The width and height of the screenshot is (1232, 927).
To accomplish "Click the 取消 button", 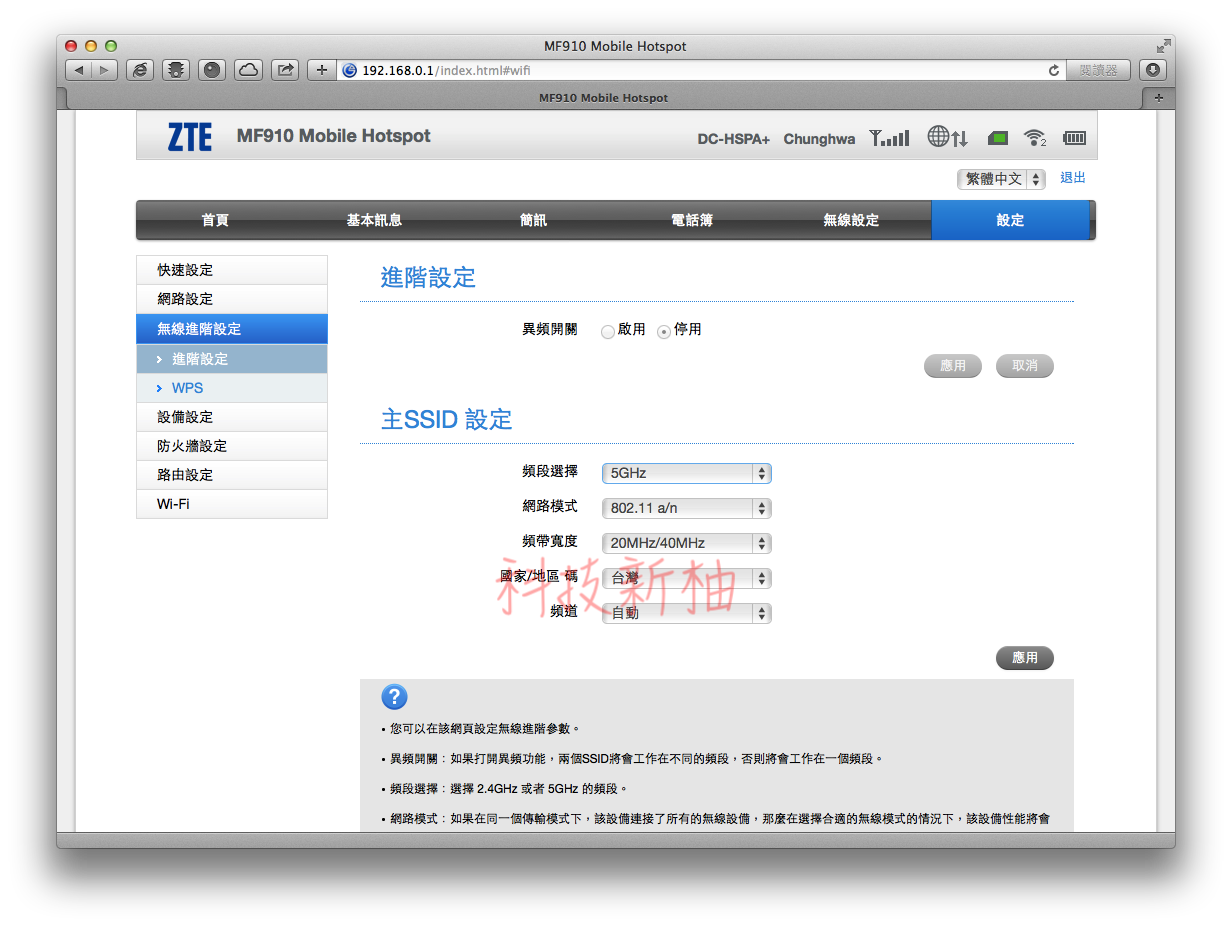I will point(1025,366).
